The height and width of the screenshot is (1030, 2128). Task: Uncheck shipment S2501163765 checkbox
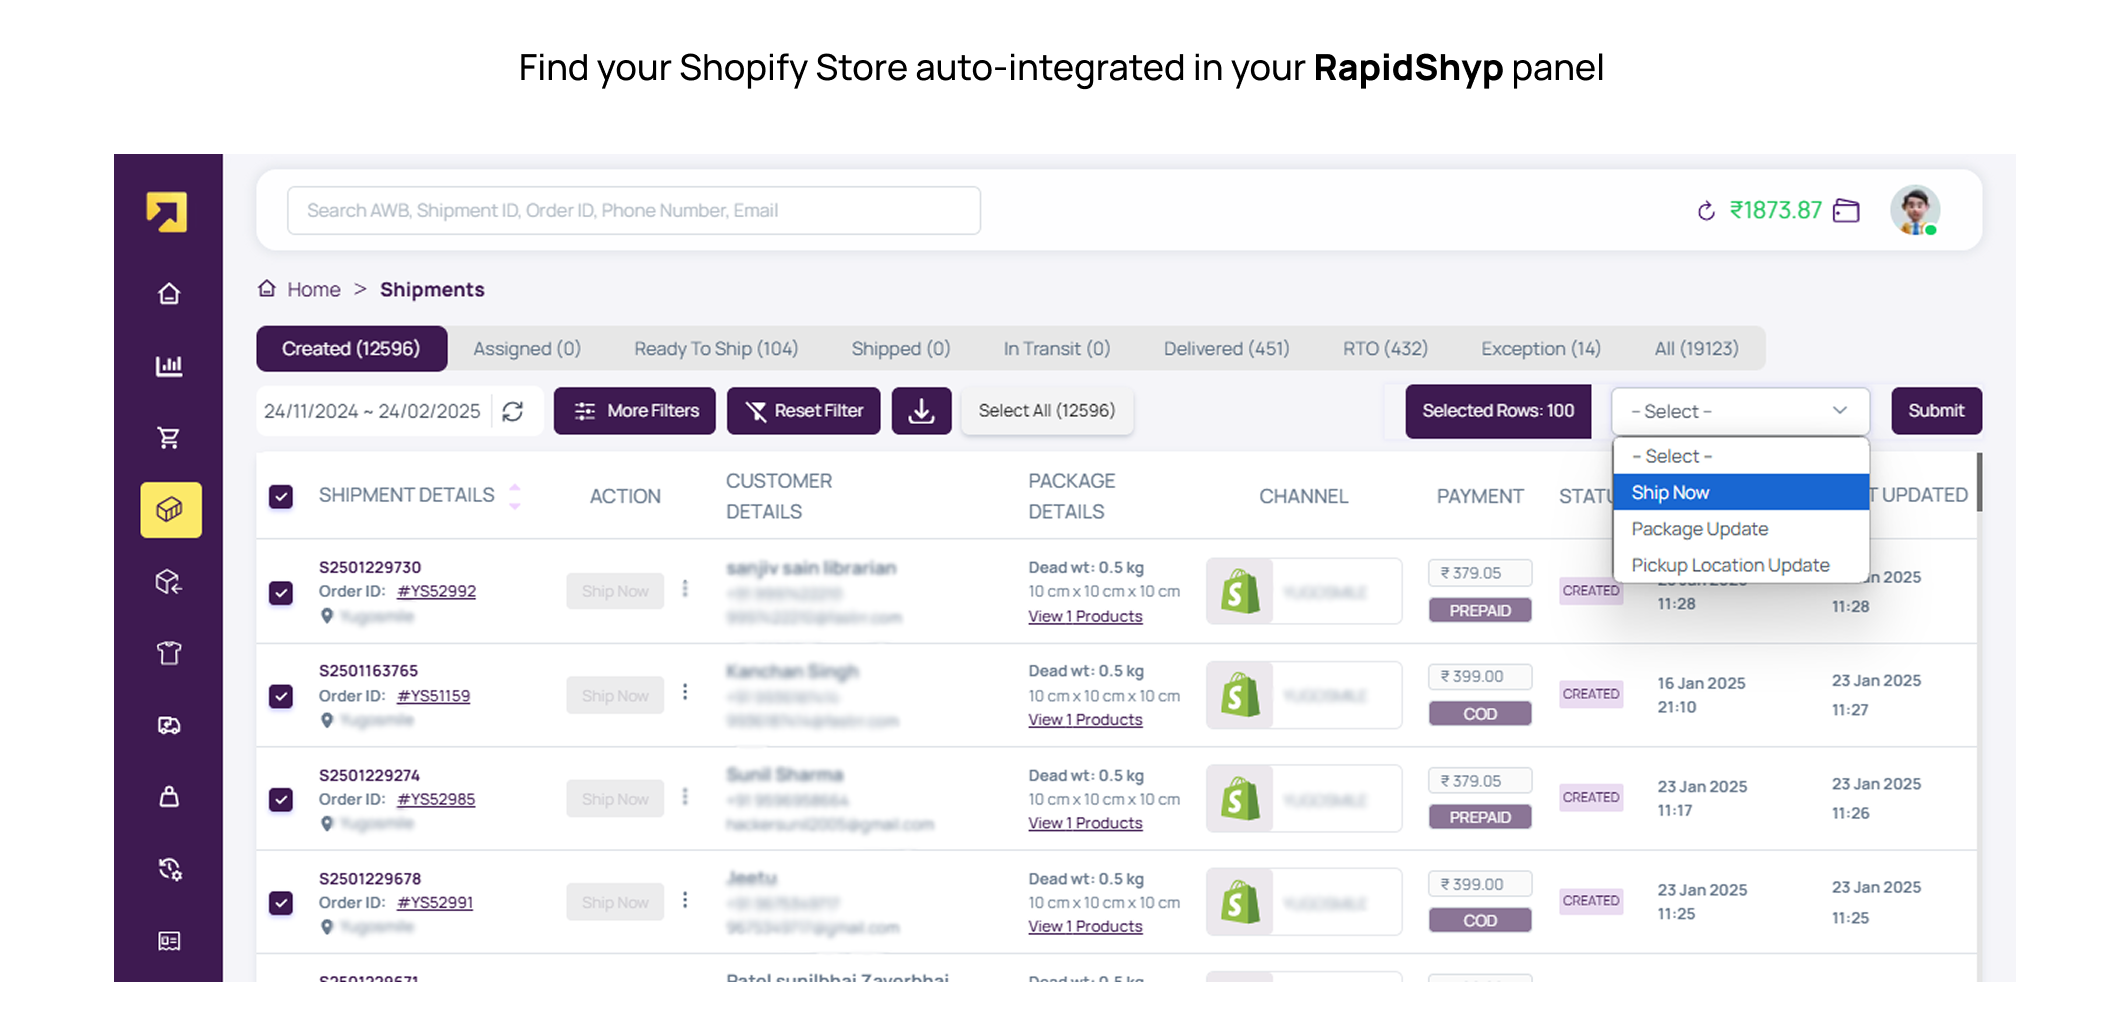click(x=281, y=696)
